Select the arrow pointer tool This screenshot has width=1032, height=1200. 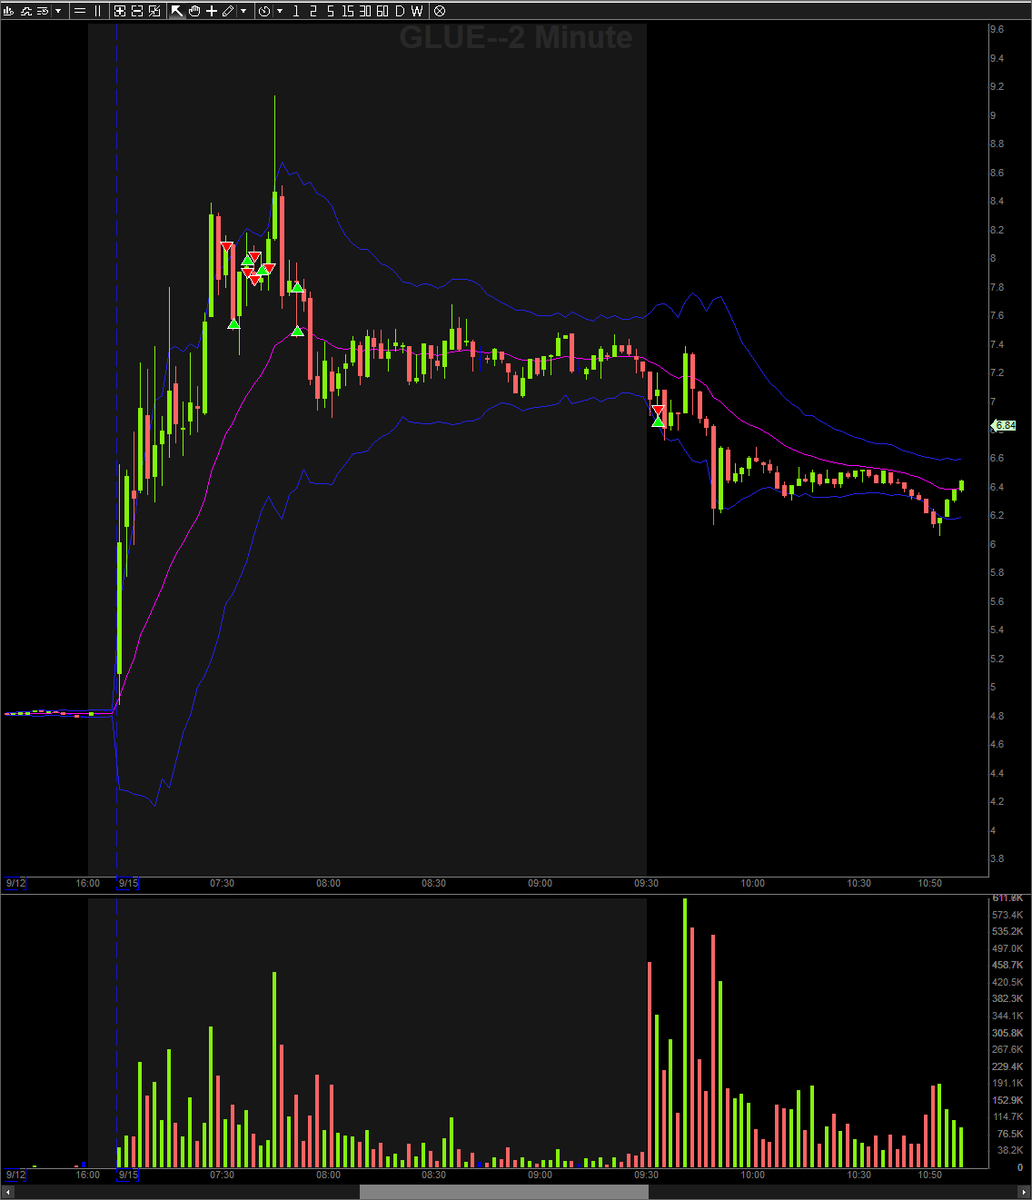click(x=177, y=11)
